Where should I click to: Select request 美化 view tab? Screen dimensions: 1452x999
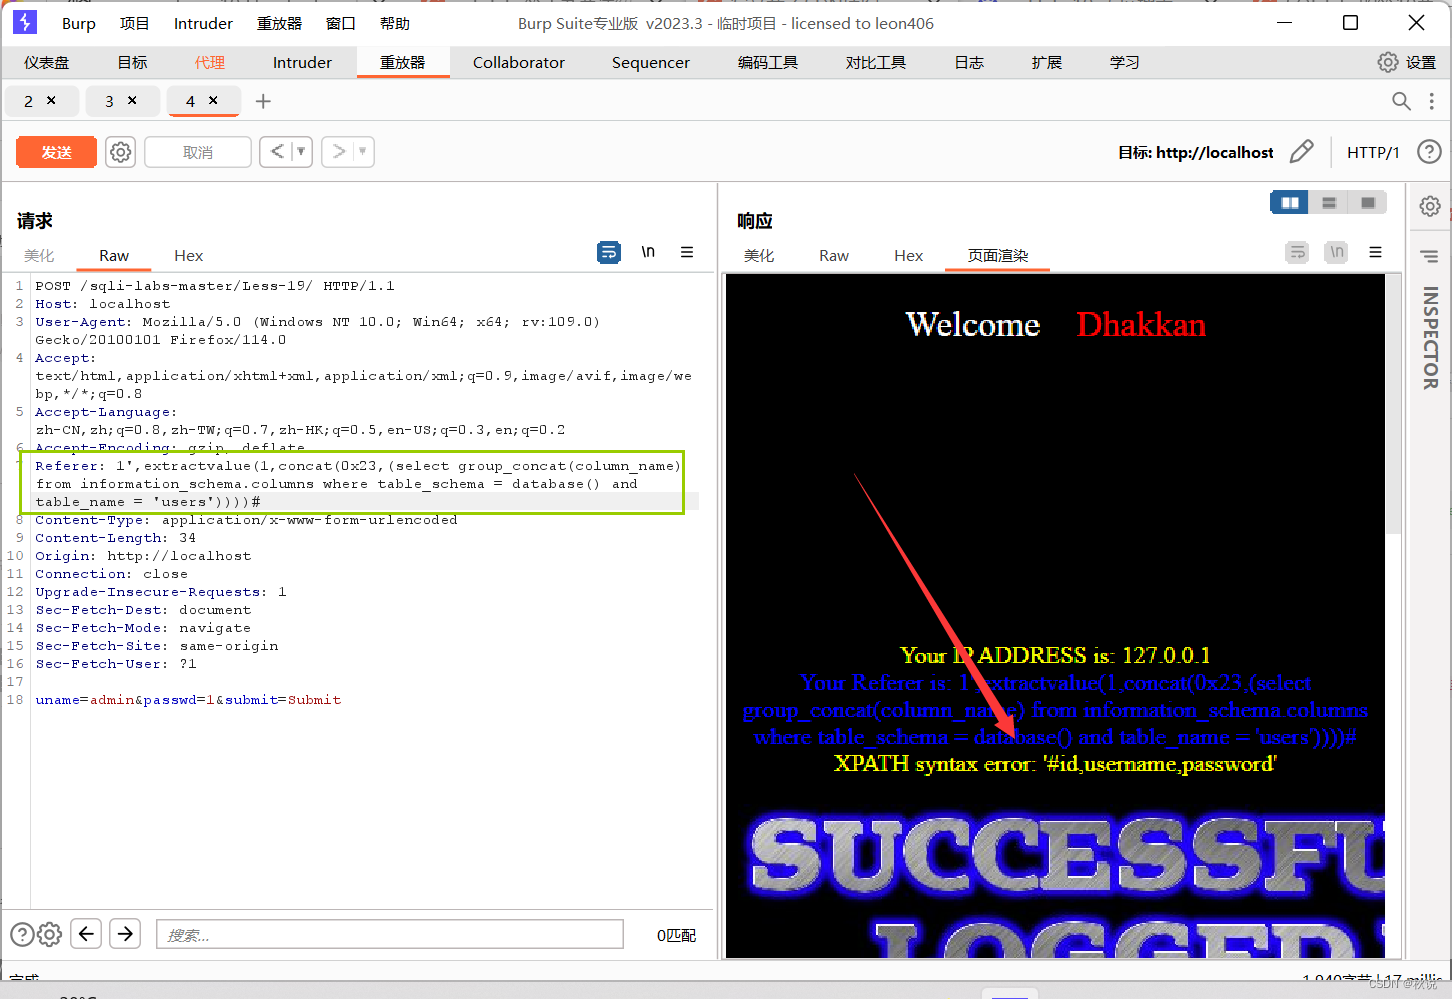(x=39, y=256)
